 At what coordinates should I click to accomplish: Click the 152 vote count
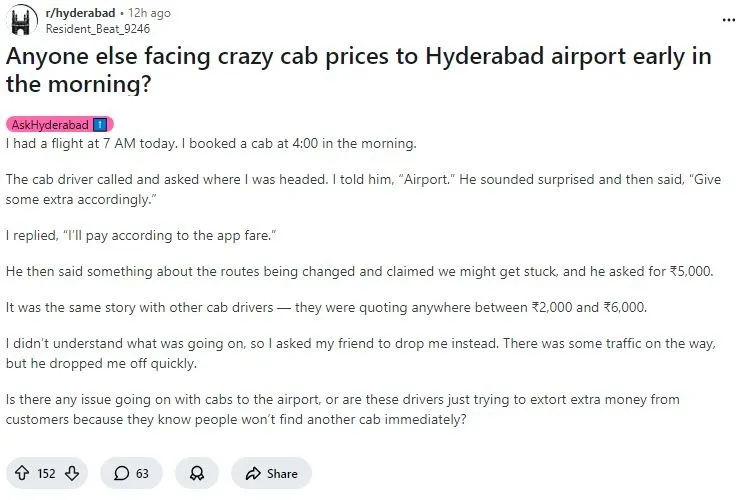point(46,473)
